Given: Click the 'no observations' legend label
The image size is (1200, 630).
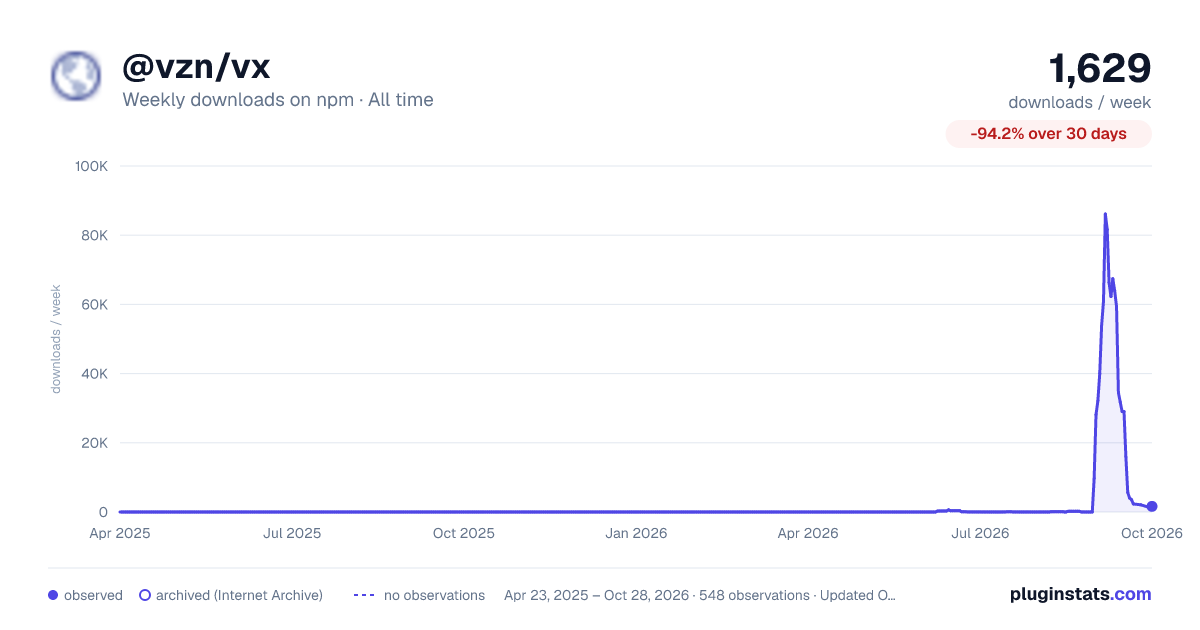Looking at the screenshot, I should coord(434,595).
